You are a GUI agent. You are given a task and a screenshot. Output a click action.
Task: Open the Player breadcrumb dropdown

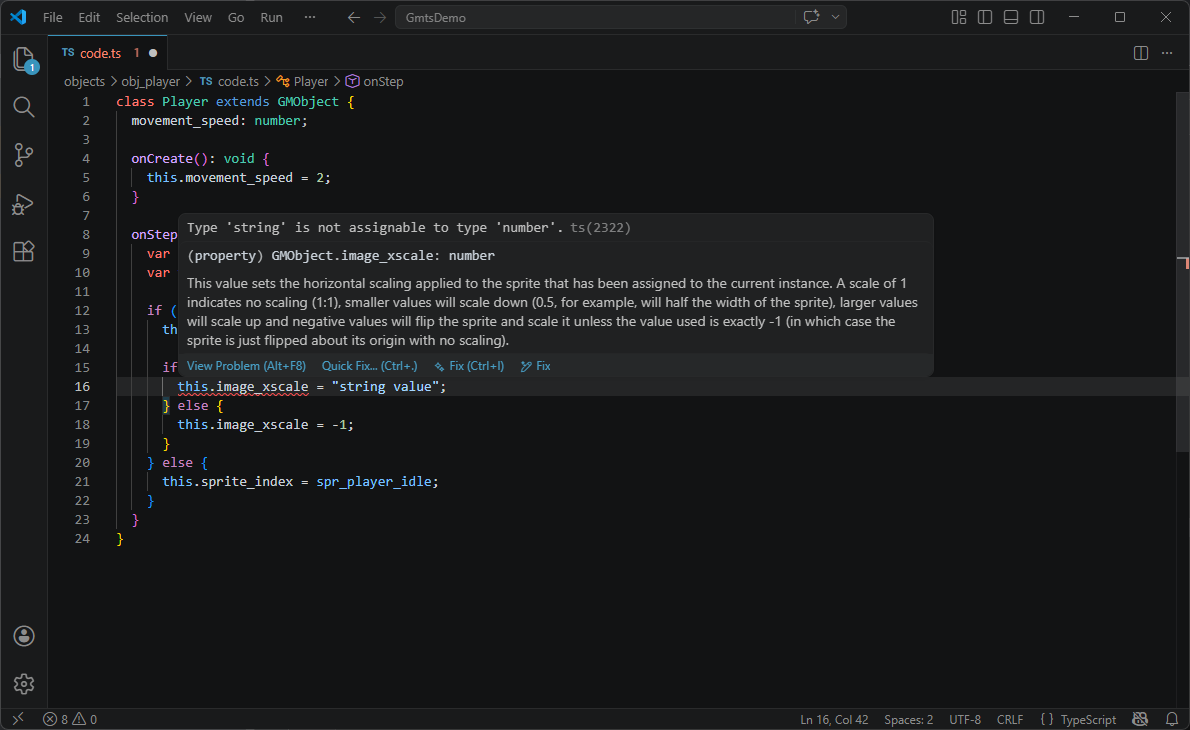(310, 81)
